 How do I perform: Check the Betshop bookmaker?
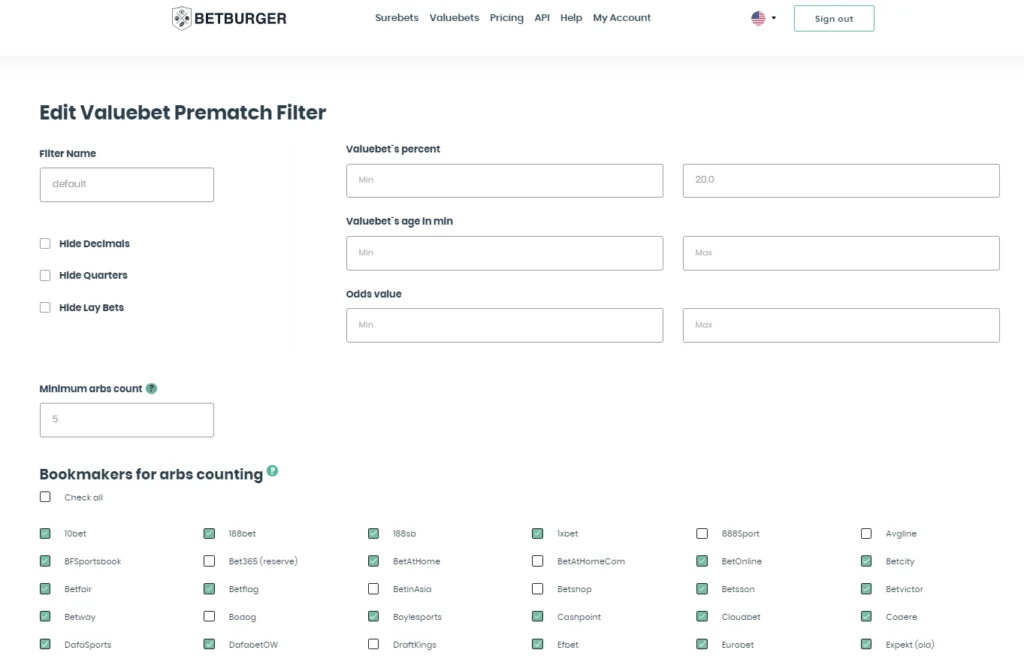(x=537, y=589)
